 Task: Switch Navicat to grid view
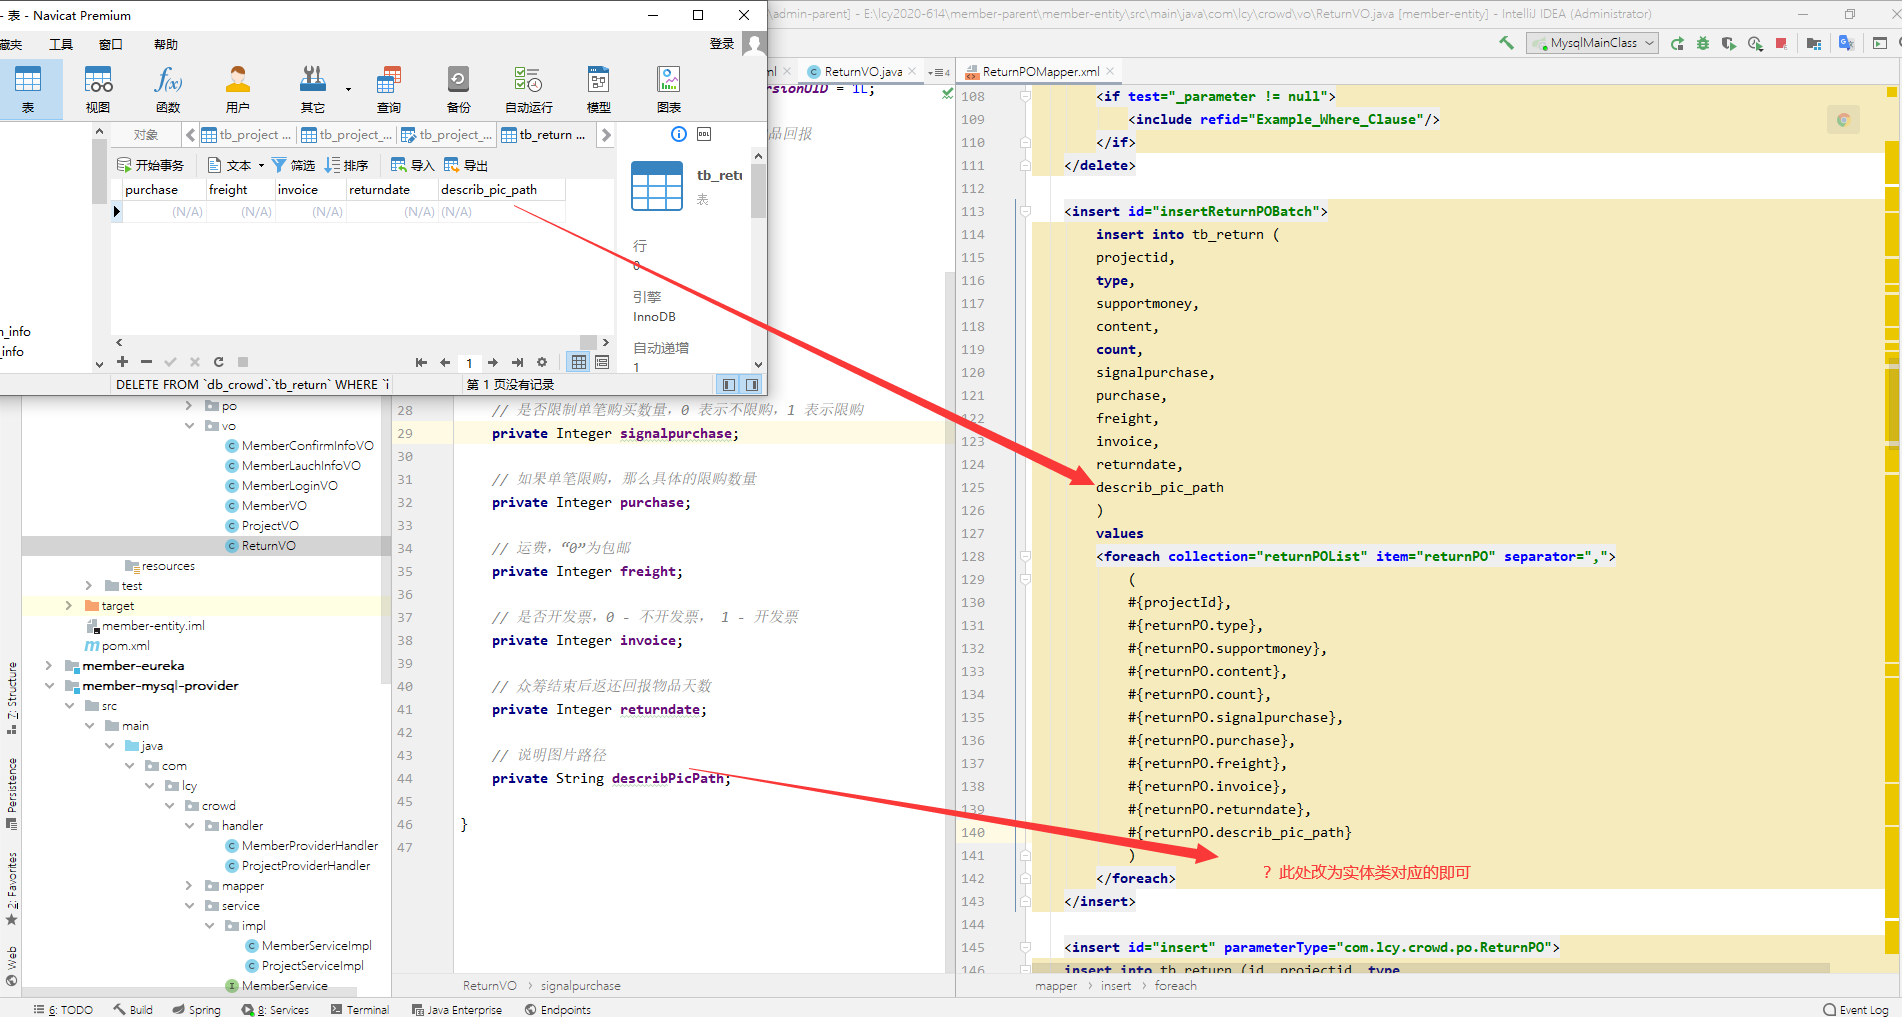(x=579, y=362)
